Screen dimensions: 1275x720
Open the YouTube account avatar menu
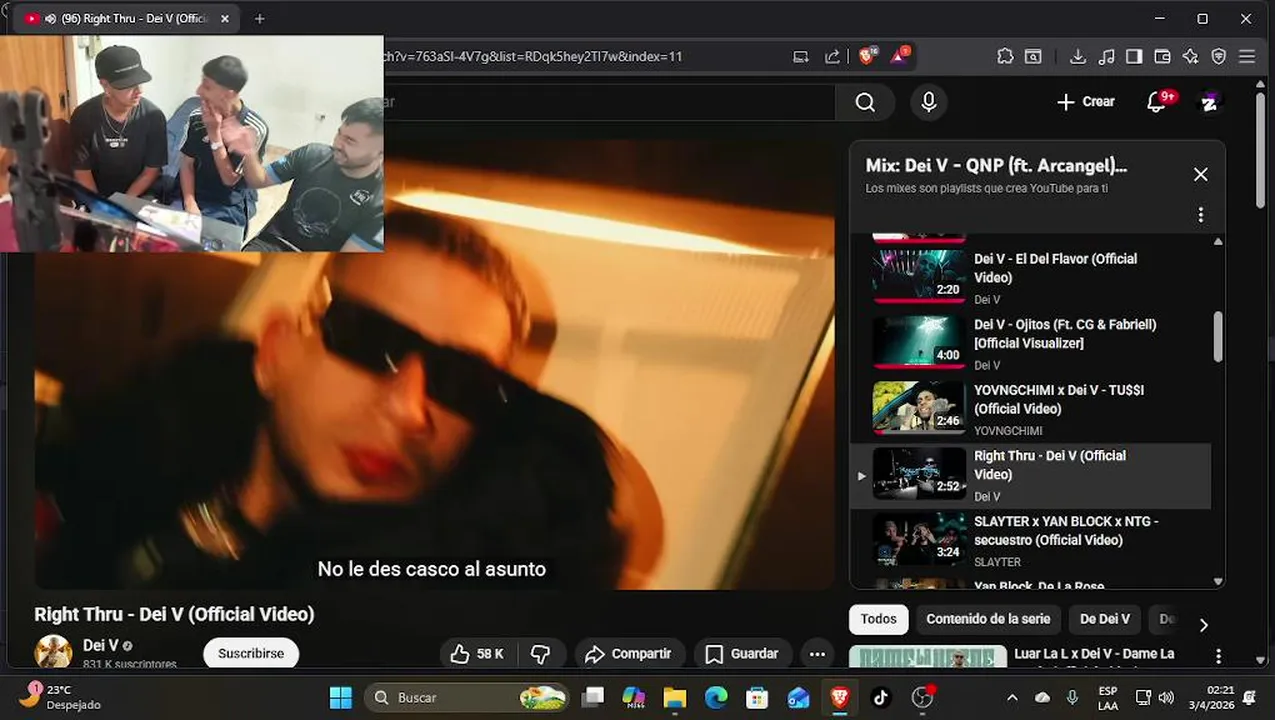point(1209,102)
